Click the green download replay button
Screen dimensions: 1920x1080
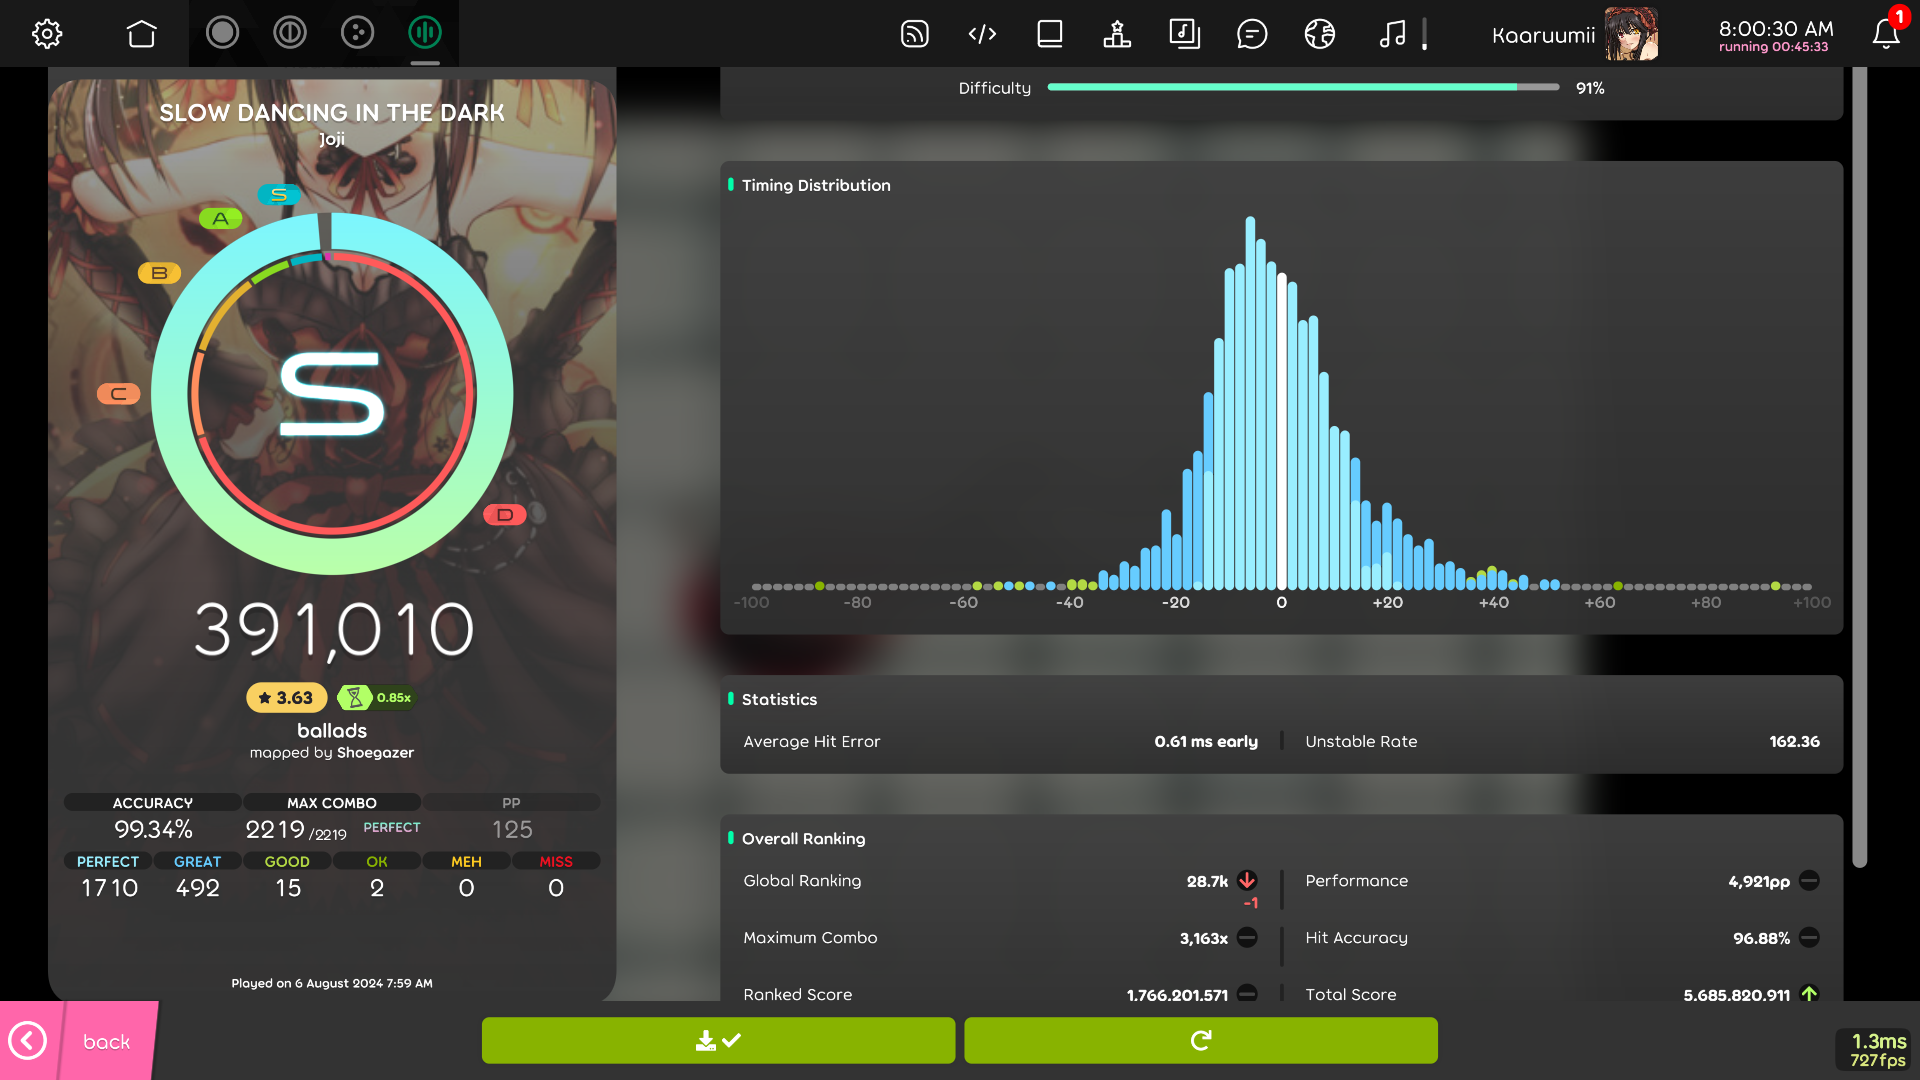point(718,1041)
